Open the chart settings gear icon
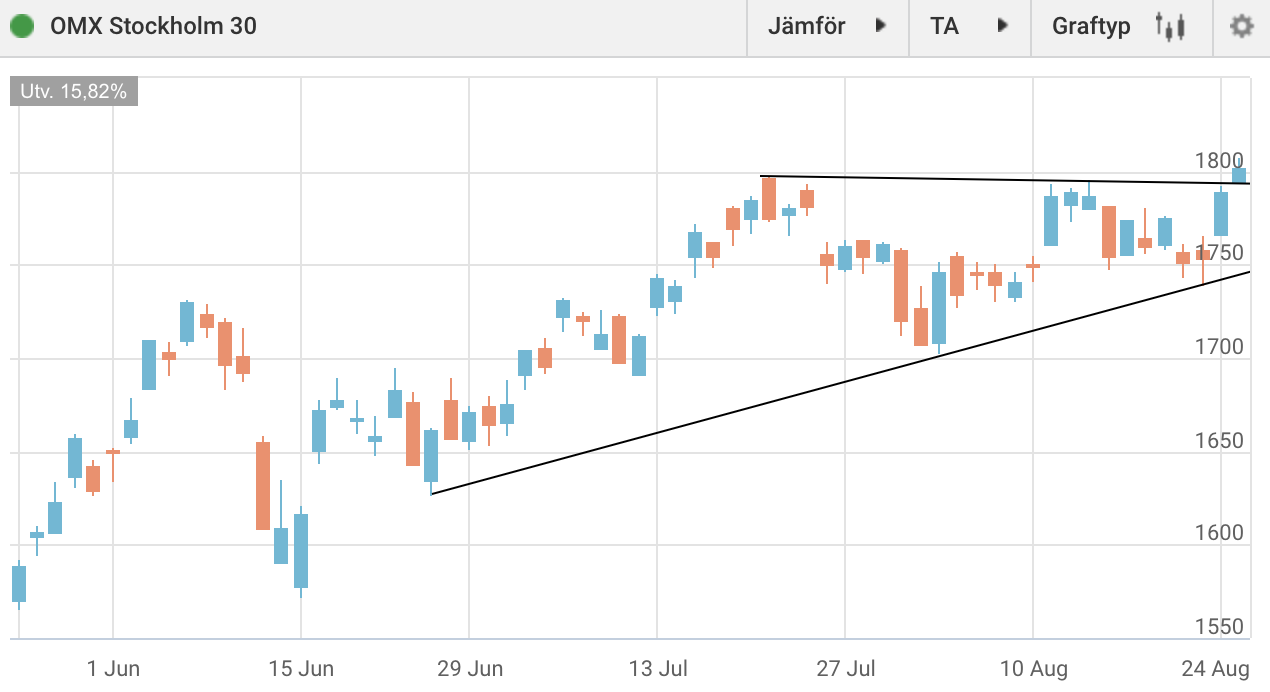 coord(1241,27)
